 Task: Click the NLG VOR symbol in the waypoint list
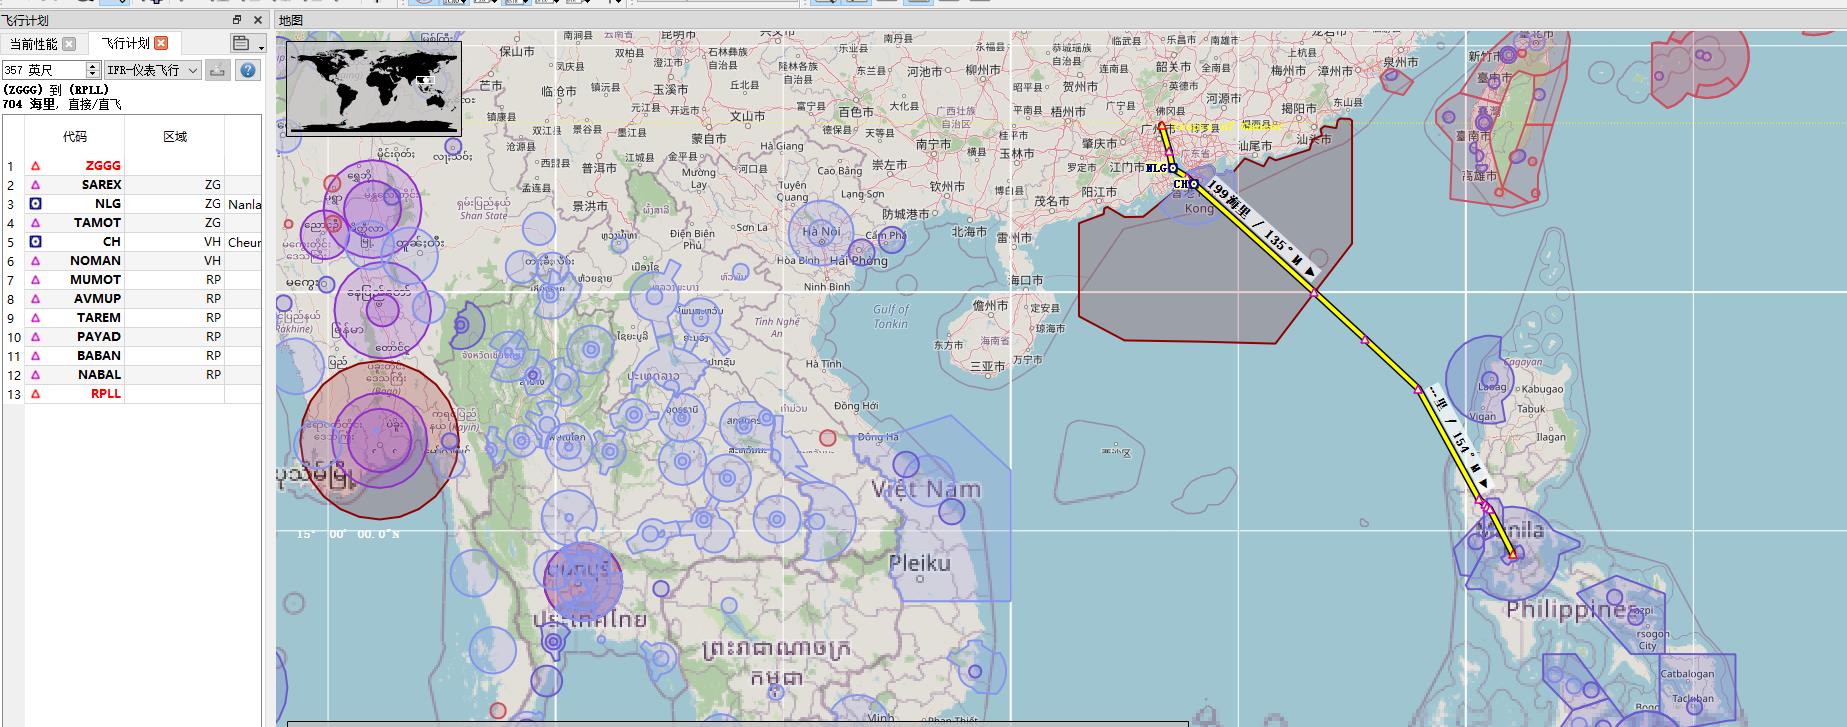pyautogui.click(x=35, y=204)
